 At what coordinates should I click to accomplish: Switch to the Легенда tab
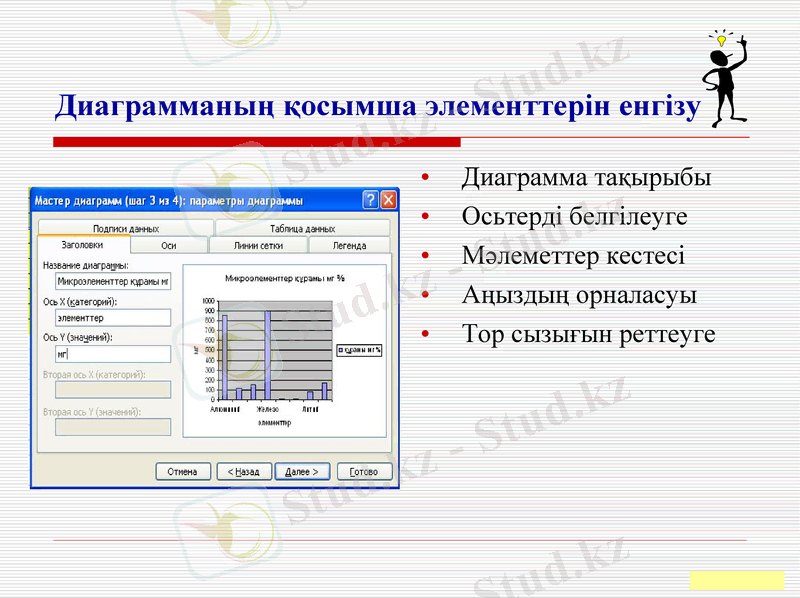[349, 244]
